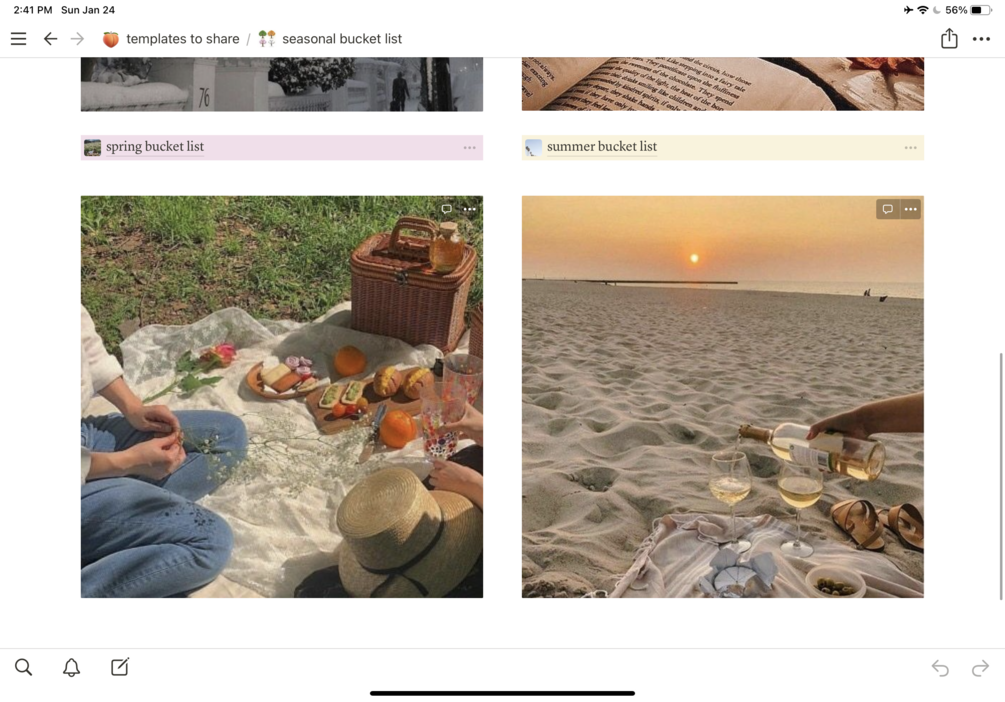Viewport: 1005px width, 702px height.
Task: Open the spring bucket list page
Action: pos(155,147)
